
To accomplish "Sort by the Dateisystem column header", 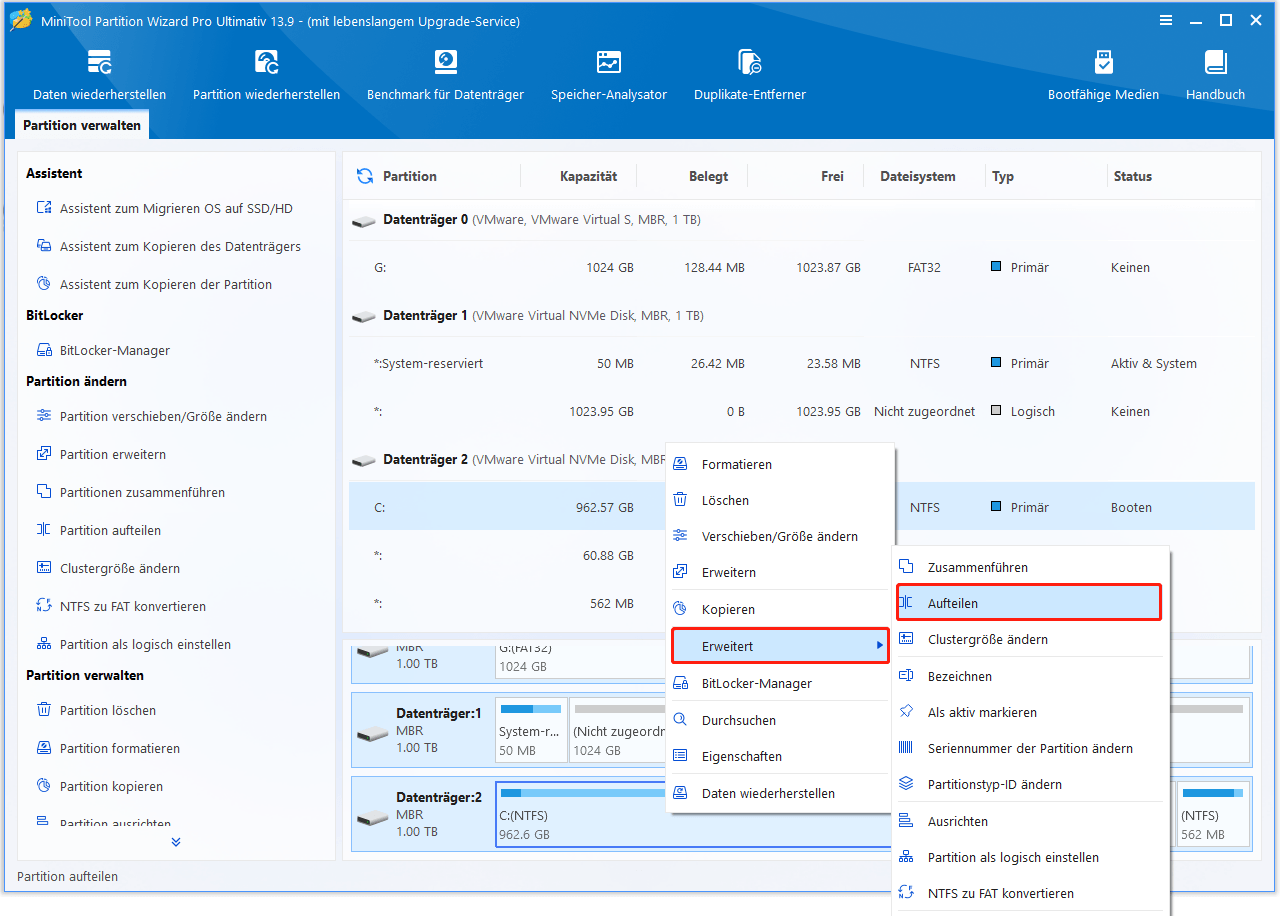I will coord(917,176).
